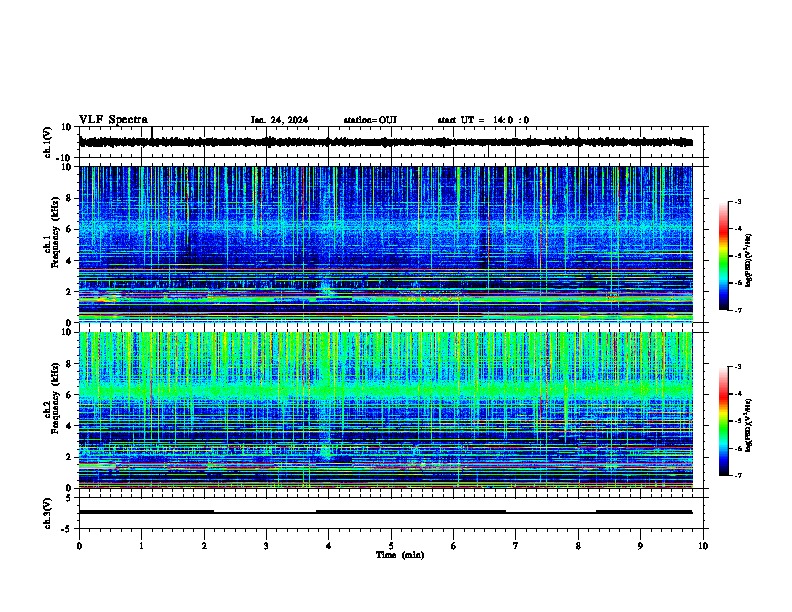Screen dimensions: 792x612
Task: Click the "station=OUJ" header label
Action: pos(370,120)
